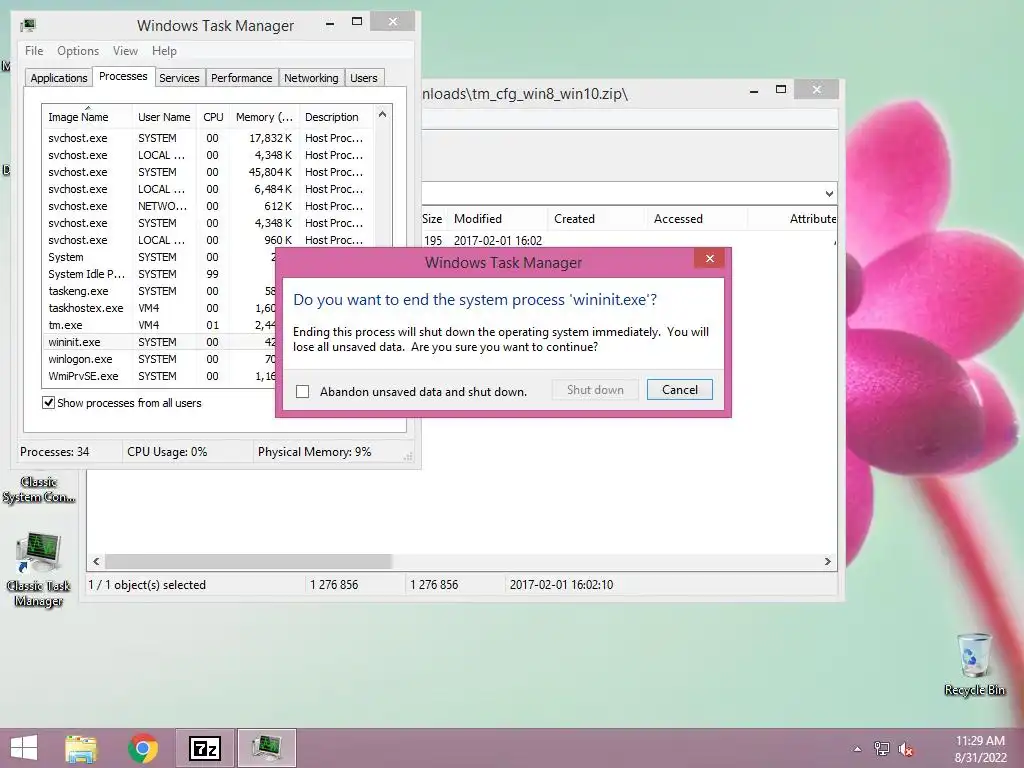
Task: Open the muted volume tray icon
Action: (x=906, y=749)
